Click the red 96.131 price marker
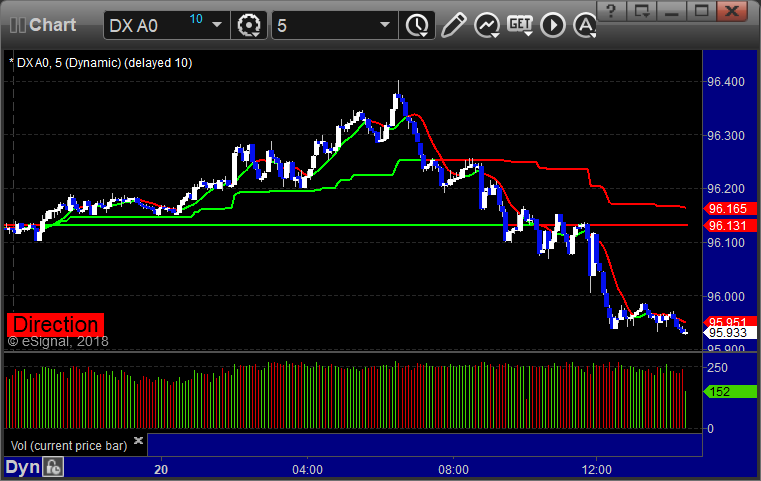 729,226
